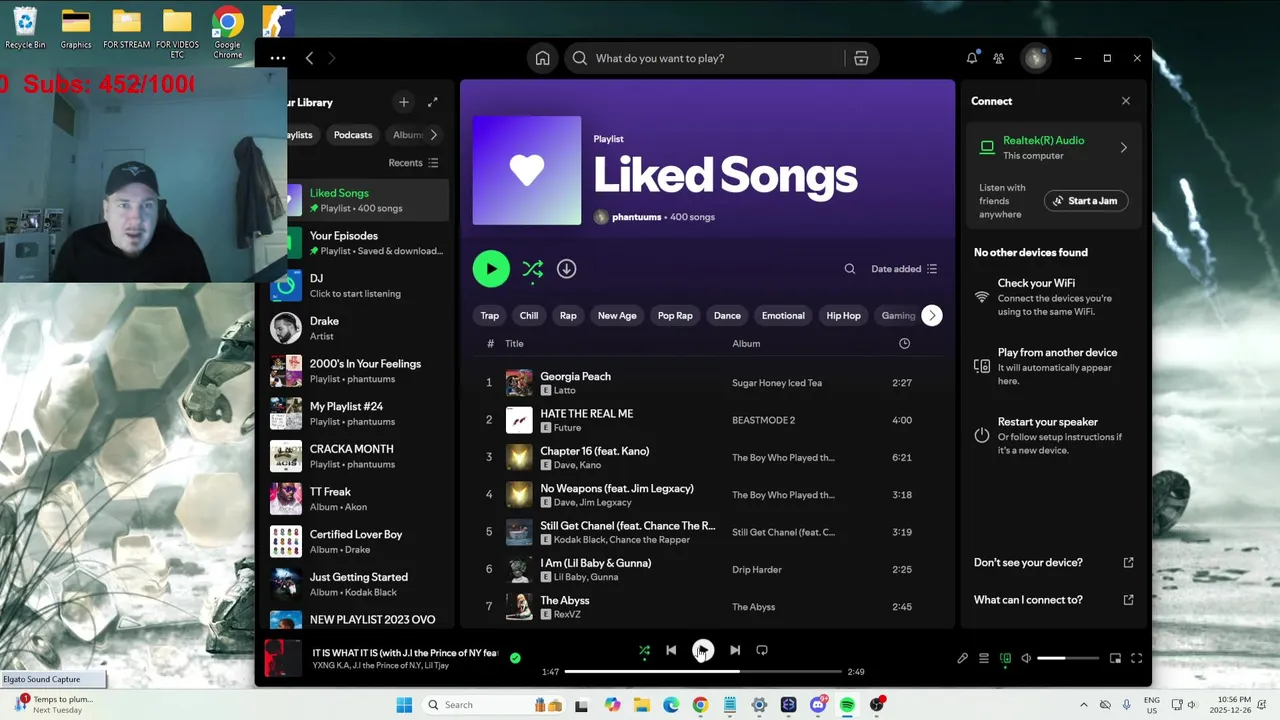The image size is (1280, 720).
Task: Enter full screen player view
Action: (x=1137, y=658)
